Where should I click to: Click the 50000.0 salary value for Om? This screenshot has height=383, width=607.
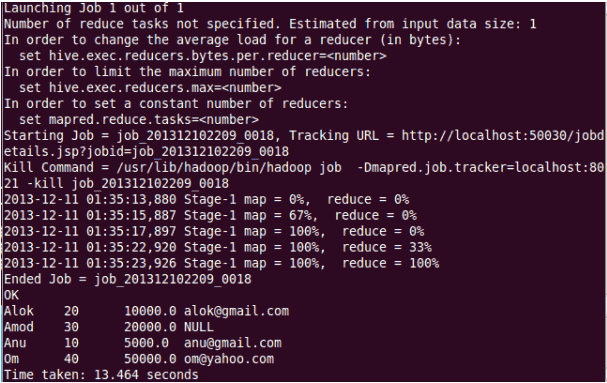[x=150, y=359]
